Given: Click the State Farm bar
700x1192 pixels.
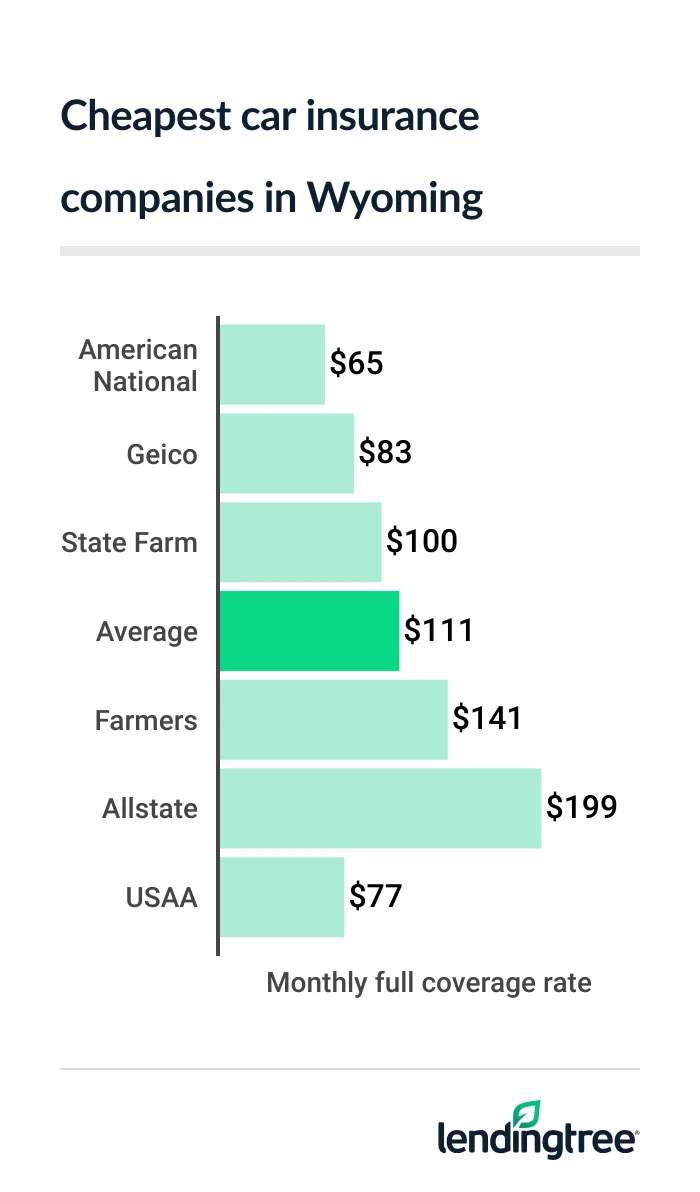Looking at the screenshot, I should pos(300,542).
